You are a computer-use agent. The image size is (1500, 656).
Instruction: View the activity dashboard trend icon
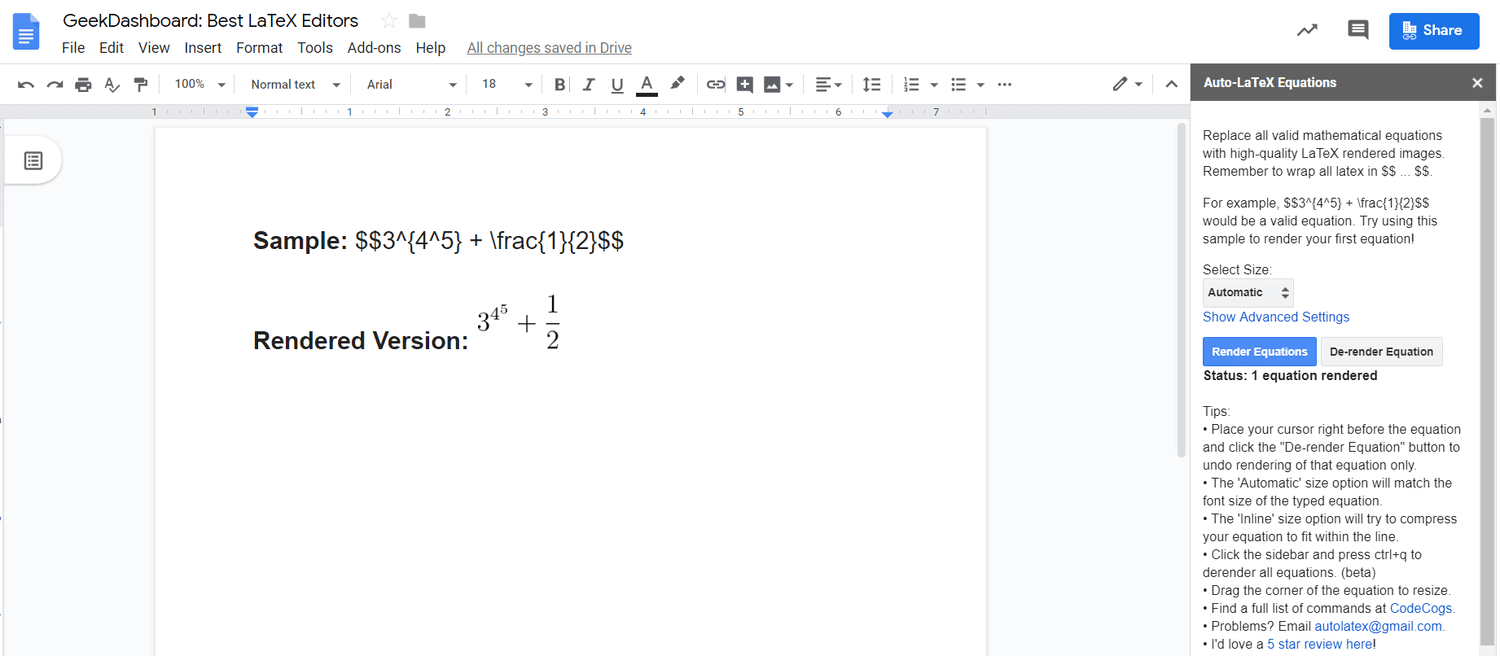tap(1307, 30)
